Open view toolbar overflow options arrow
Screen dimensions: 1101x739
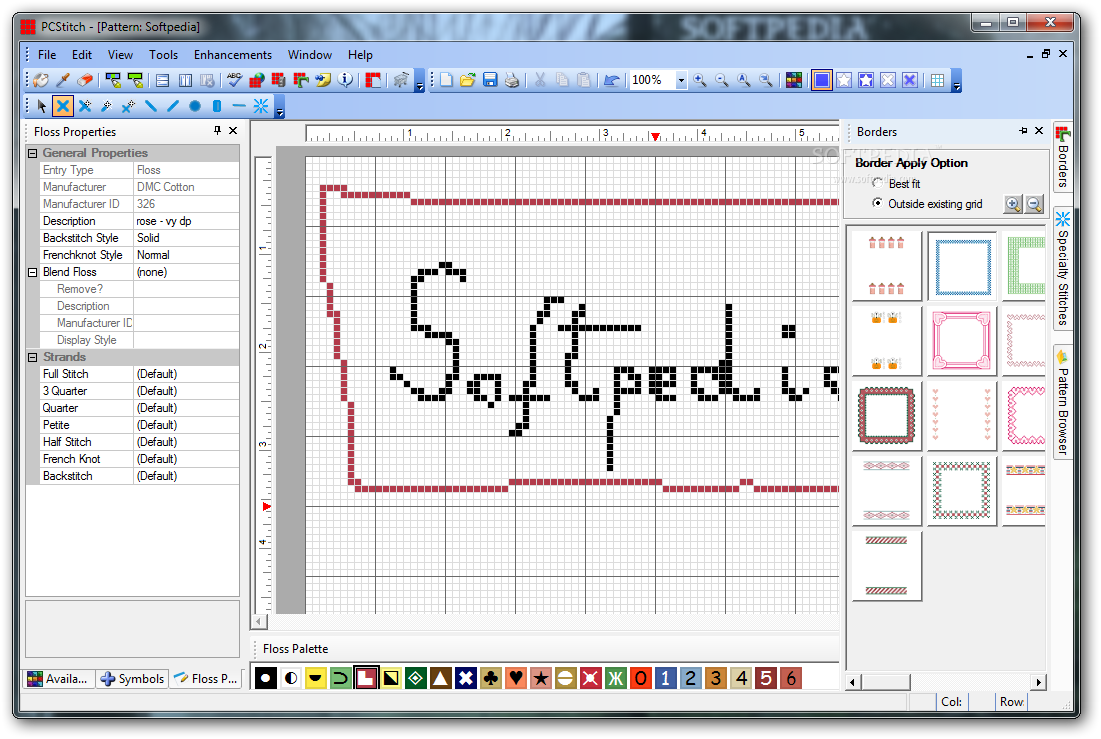(956, 81)
